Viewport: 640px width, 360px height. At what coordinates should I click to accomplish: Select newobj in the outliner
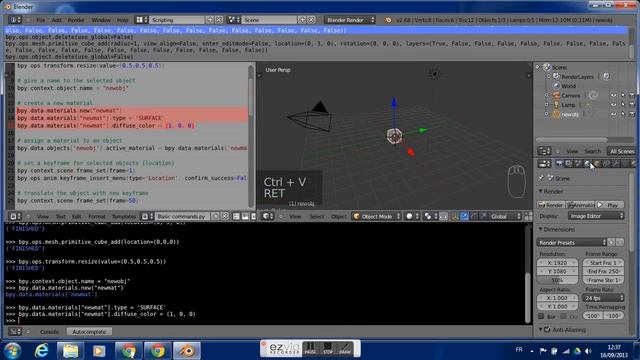(x=570, y=114)
